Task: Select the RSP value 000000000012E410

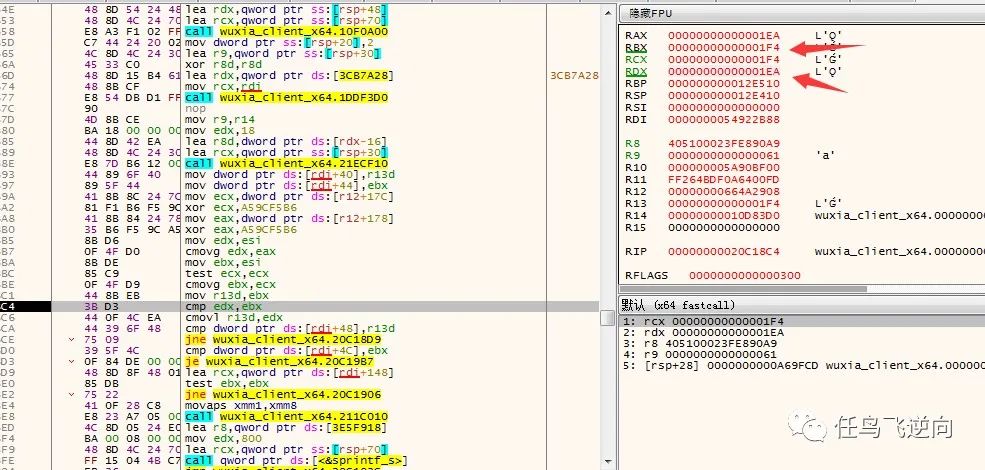Action: [x=724, y=96]
